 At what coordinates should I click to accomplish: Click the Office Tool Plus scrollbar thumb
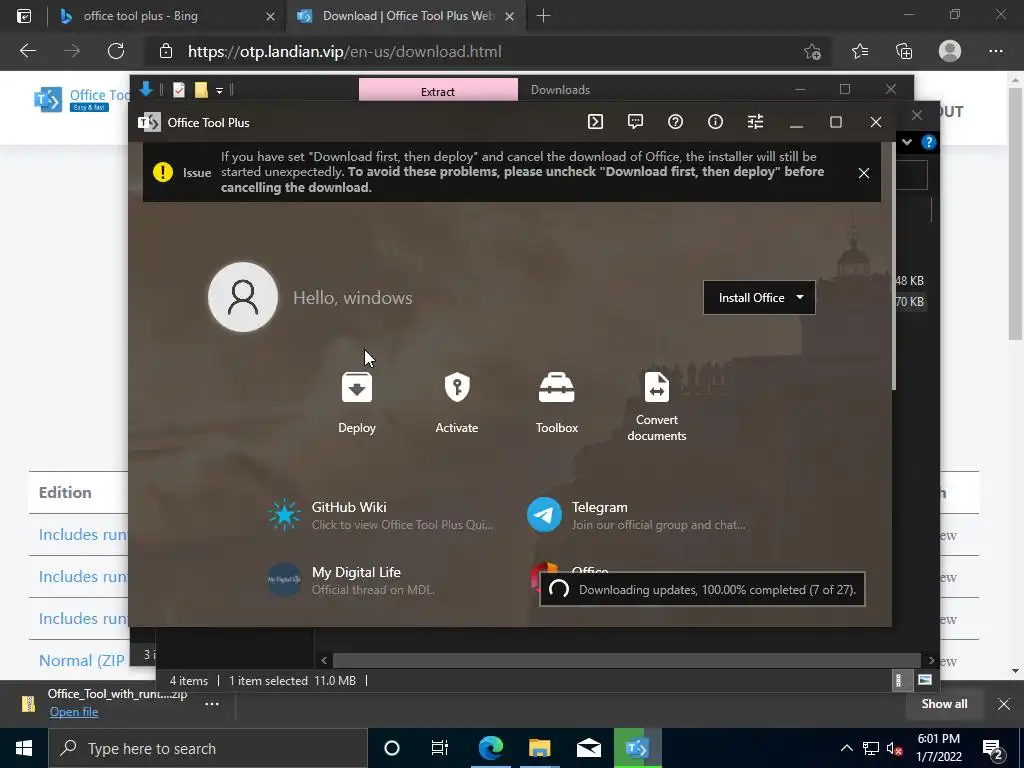point(893,266)
